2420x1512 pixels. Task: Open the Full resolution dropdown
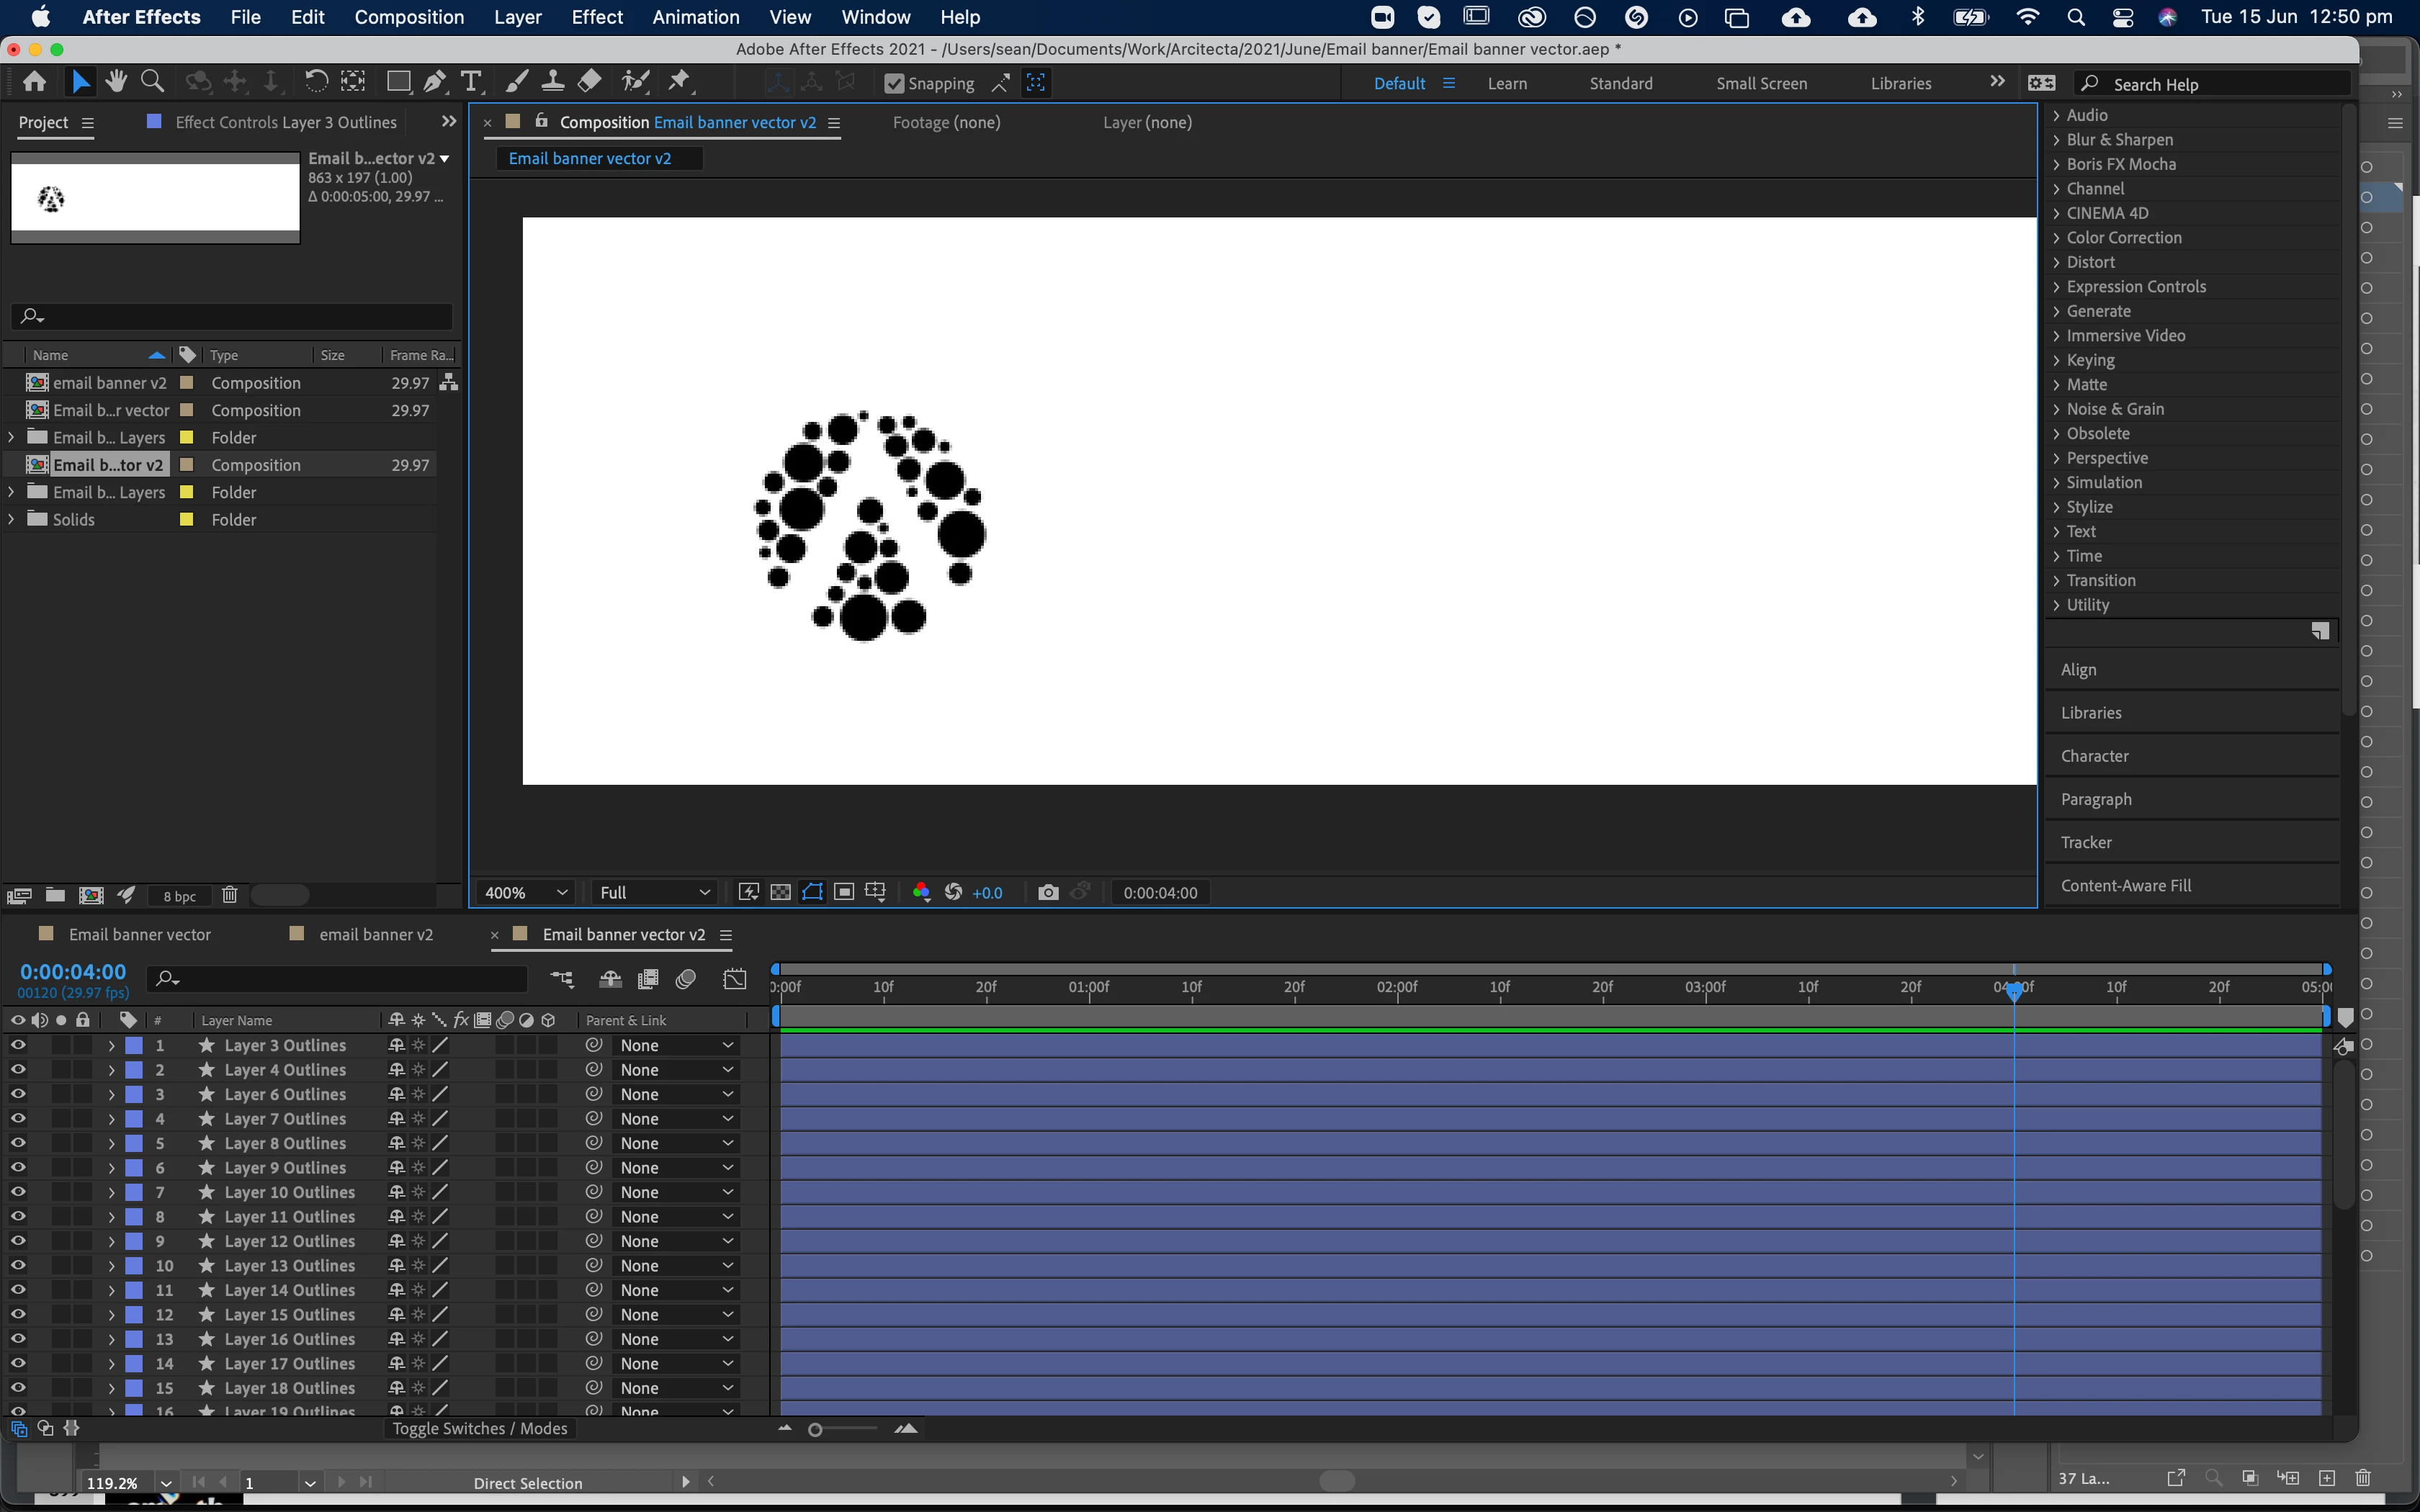click(x=654, y=892)
